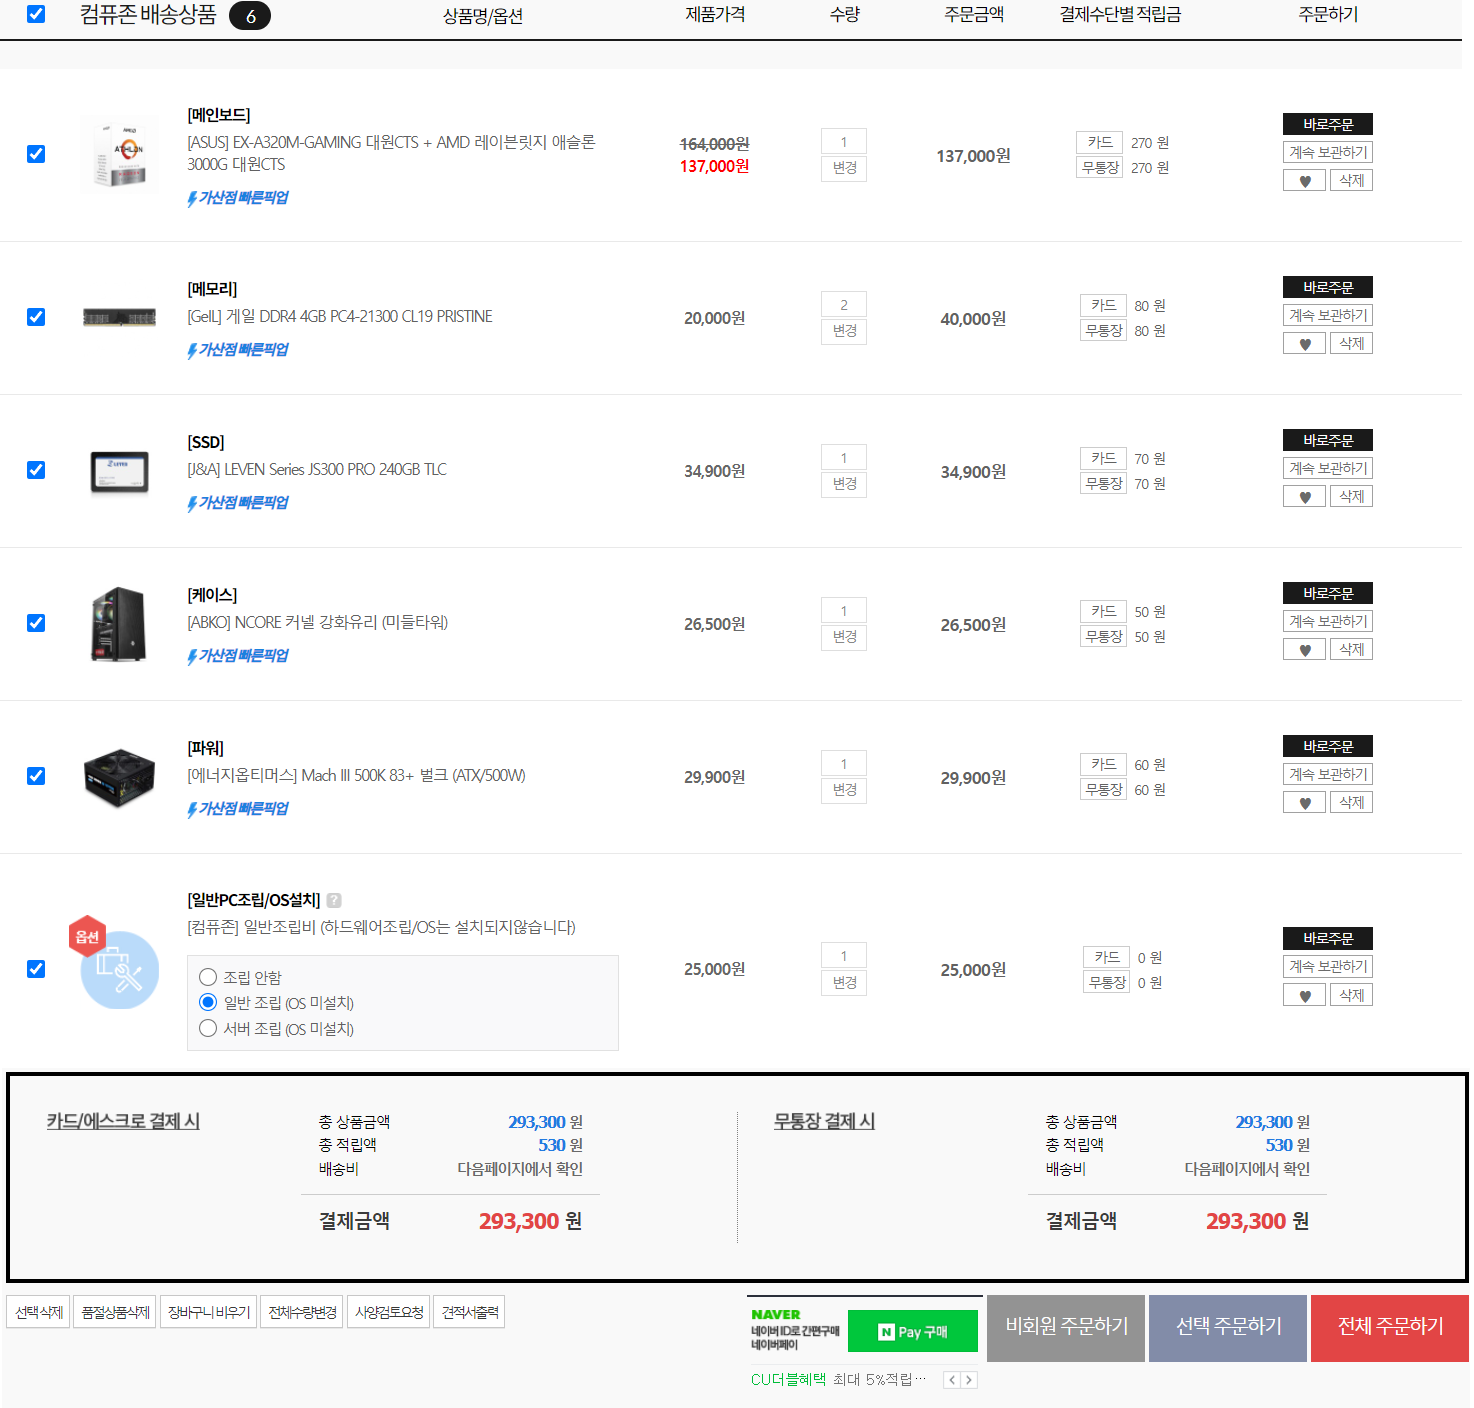
Task: Click the red 전체 주문하기 button
Action: (x=1390, y=1328)
